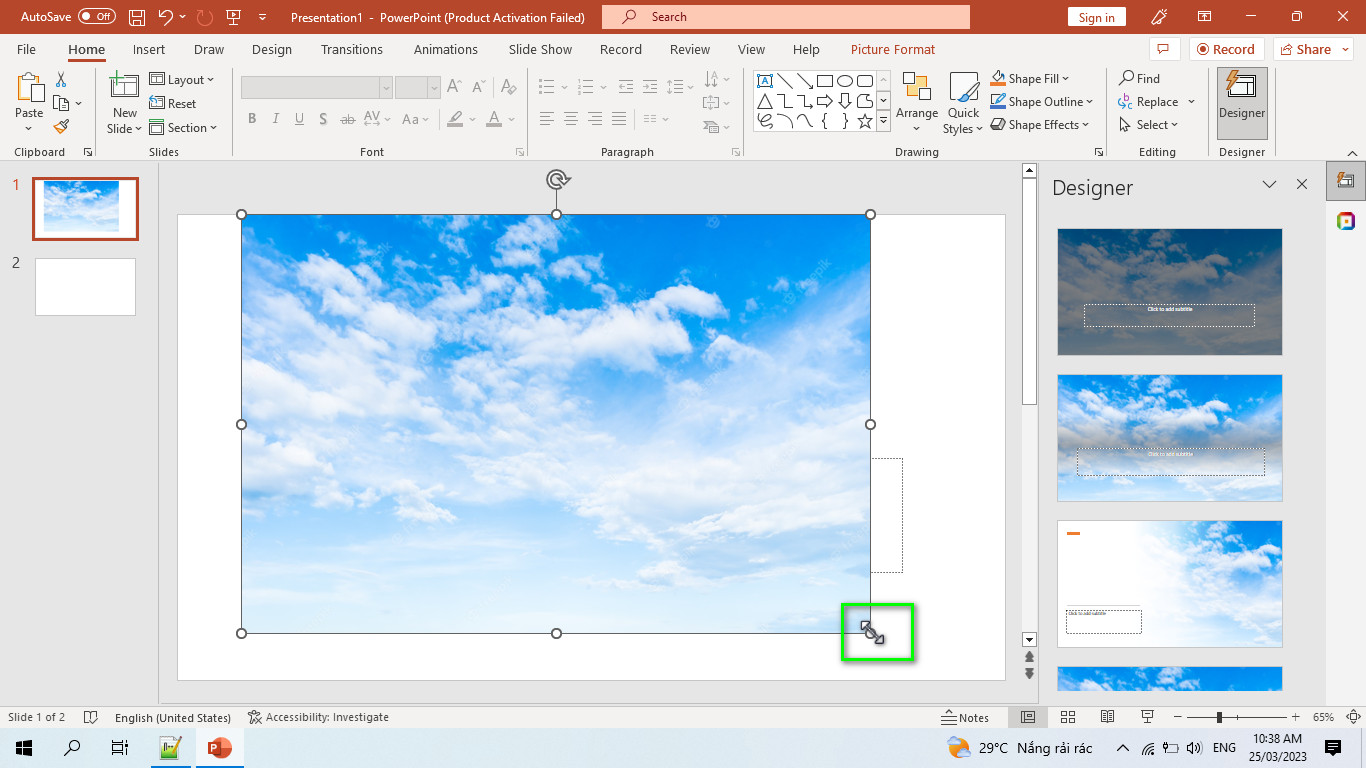Click the Save icon in the title bar
This screenshot has height=768, width=1366.
137,17
